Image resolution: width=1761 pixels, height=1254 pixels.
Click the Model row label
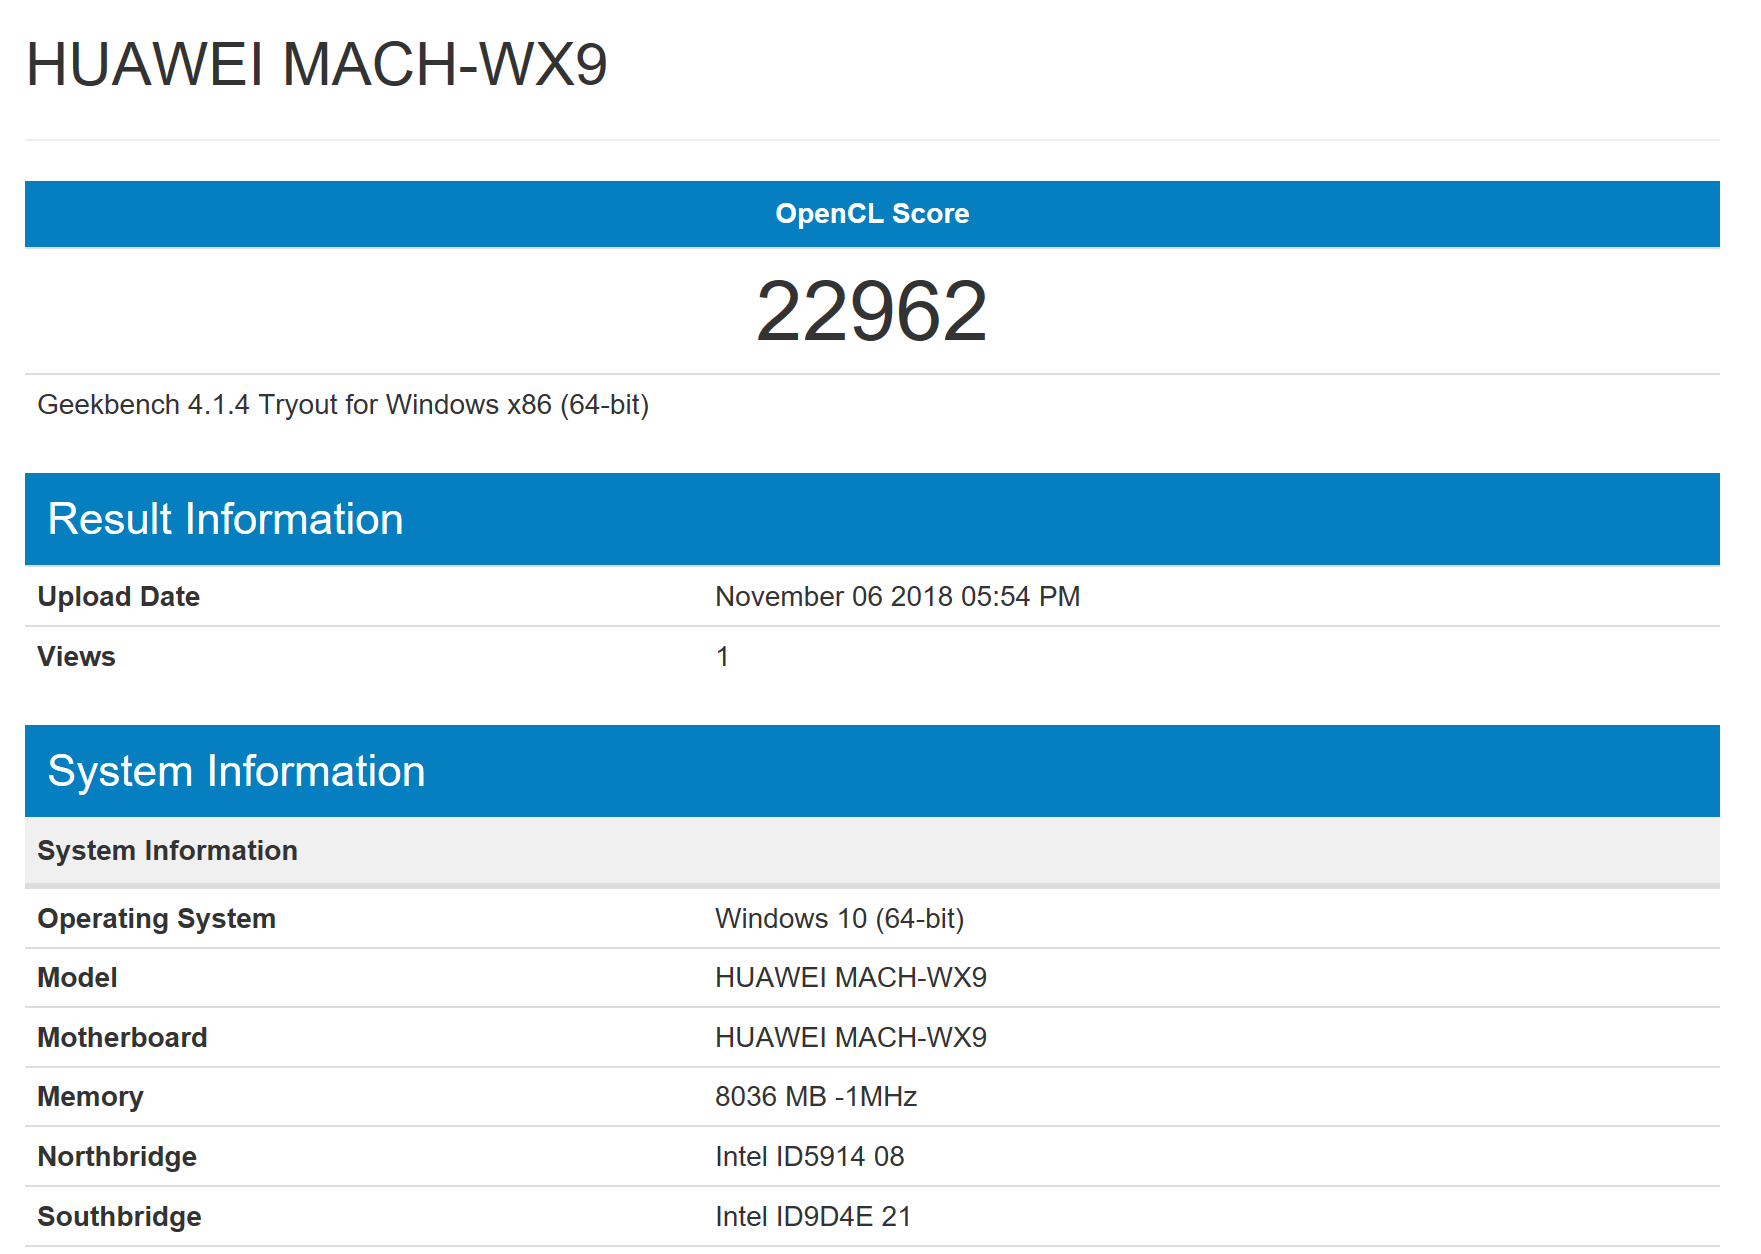tap(77, 978)
